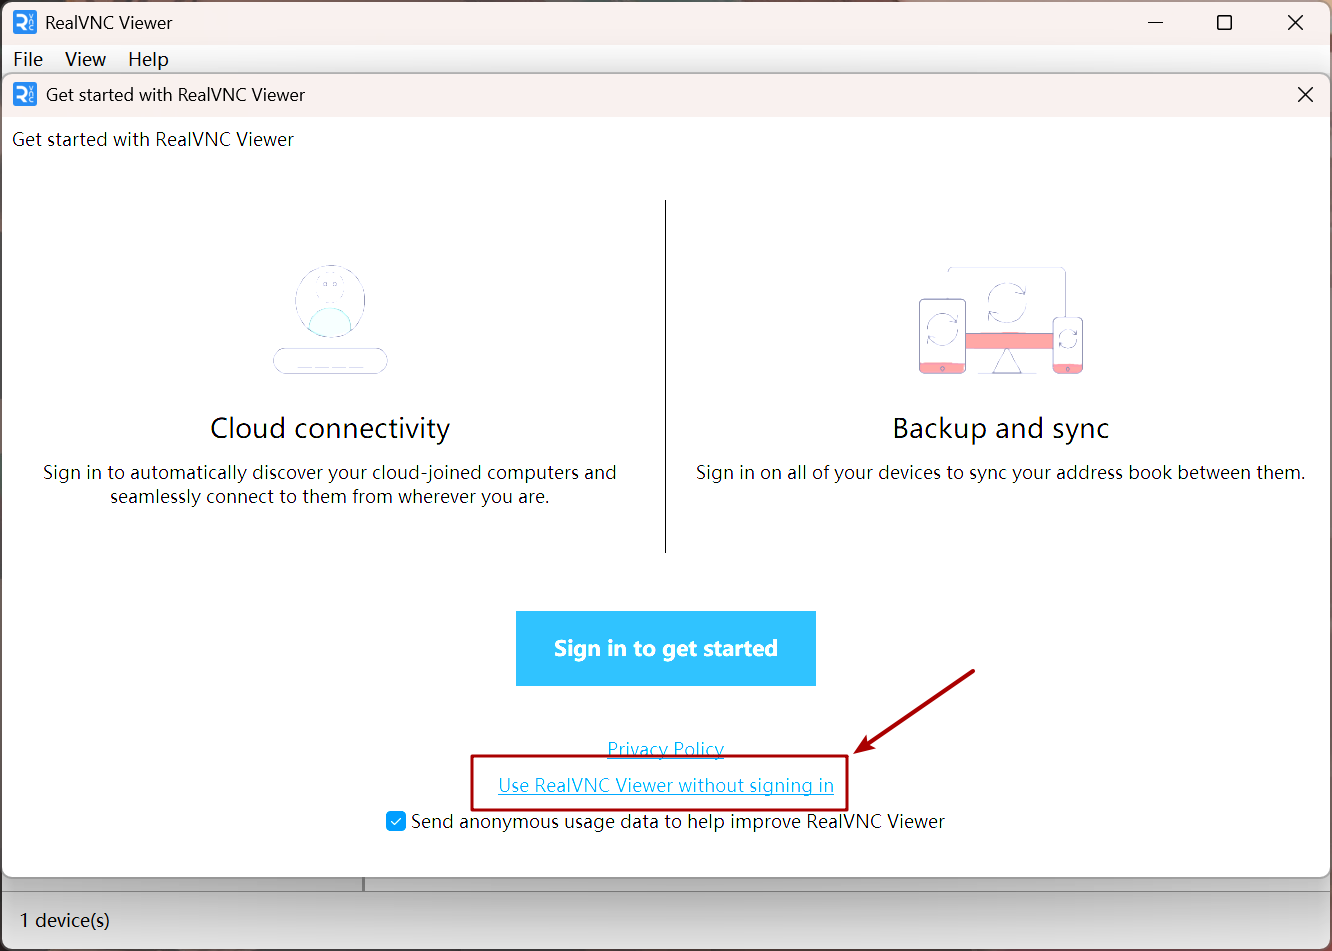Open the Privacy Policy link
This screenshot has width=1332, height=951.
pyautogui.click(x=666, y=748)
